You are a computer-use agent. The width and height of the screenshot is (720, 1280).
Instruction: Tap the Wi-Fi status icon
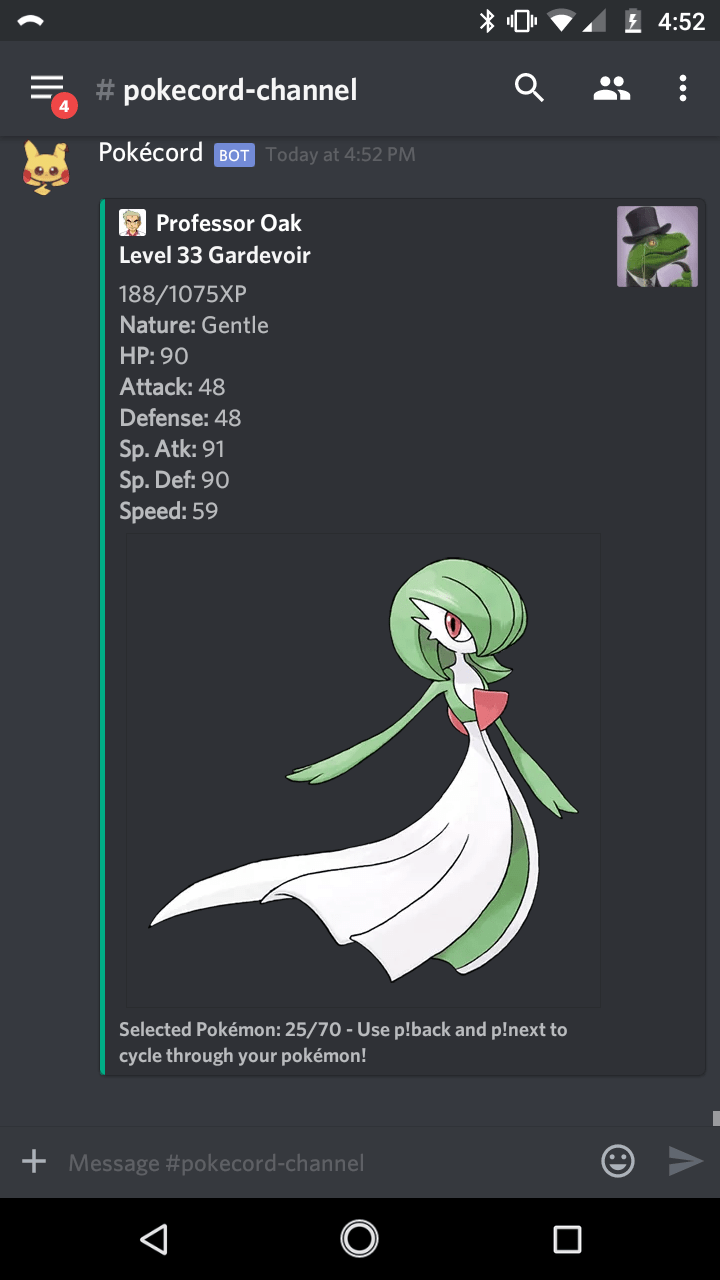(x=562, y=21)
